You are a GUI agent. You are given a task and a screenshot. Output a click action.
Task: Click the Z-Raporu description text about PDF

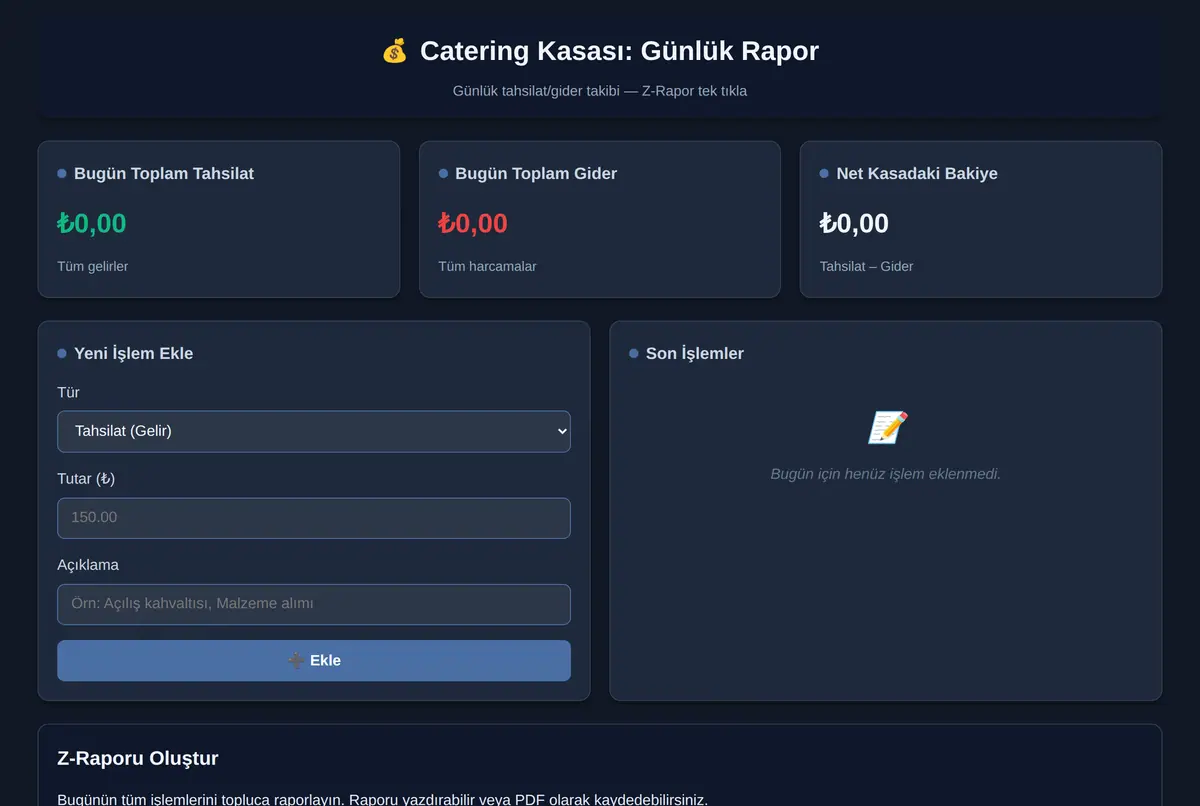point(382,800)
